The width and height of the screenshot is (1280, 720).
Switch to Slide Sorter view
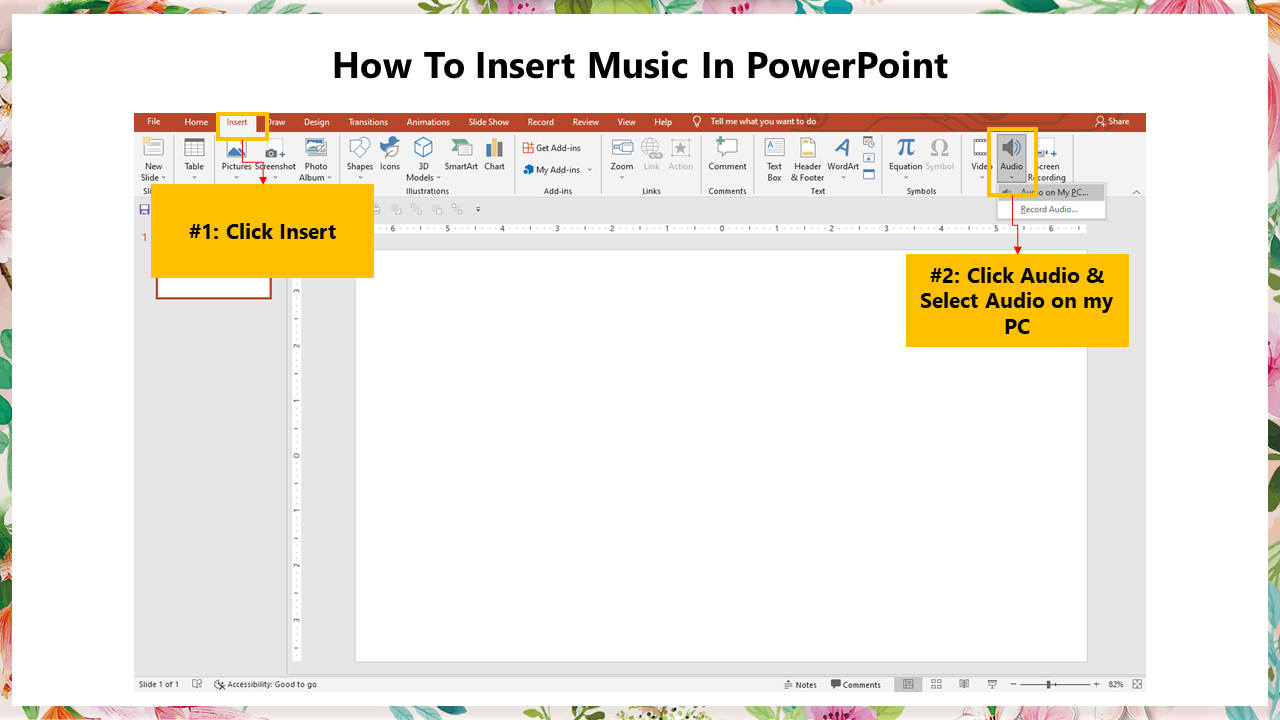click(x=937, y=685)
